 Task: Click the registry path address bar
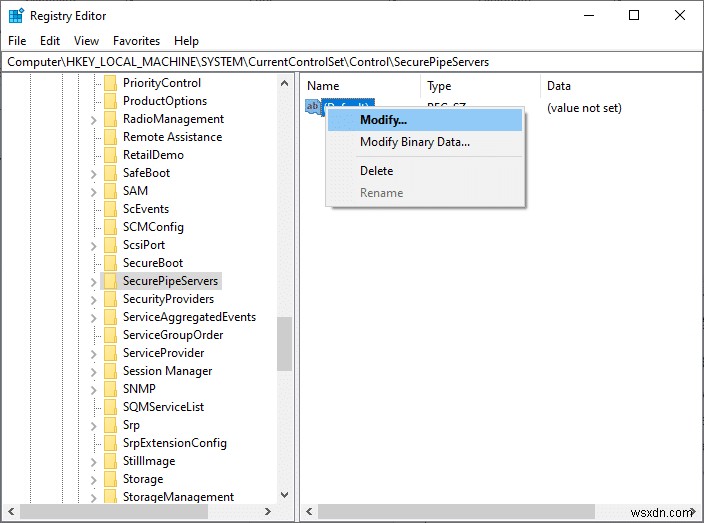(352, 62)
